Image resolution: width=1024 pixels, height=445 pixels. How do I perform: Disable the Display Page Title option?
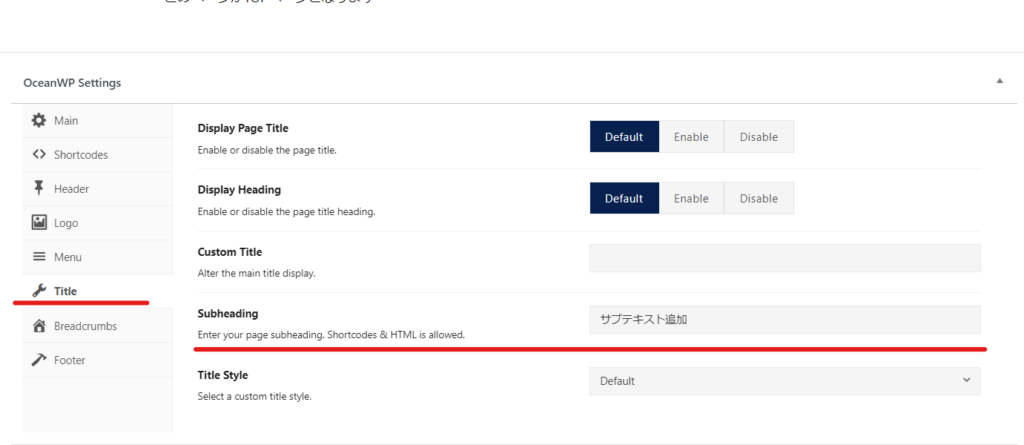(758, 137)
